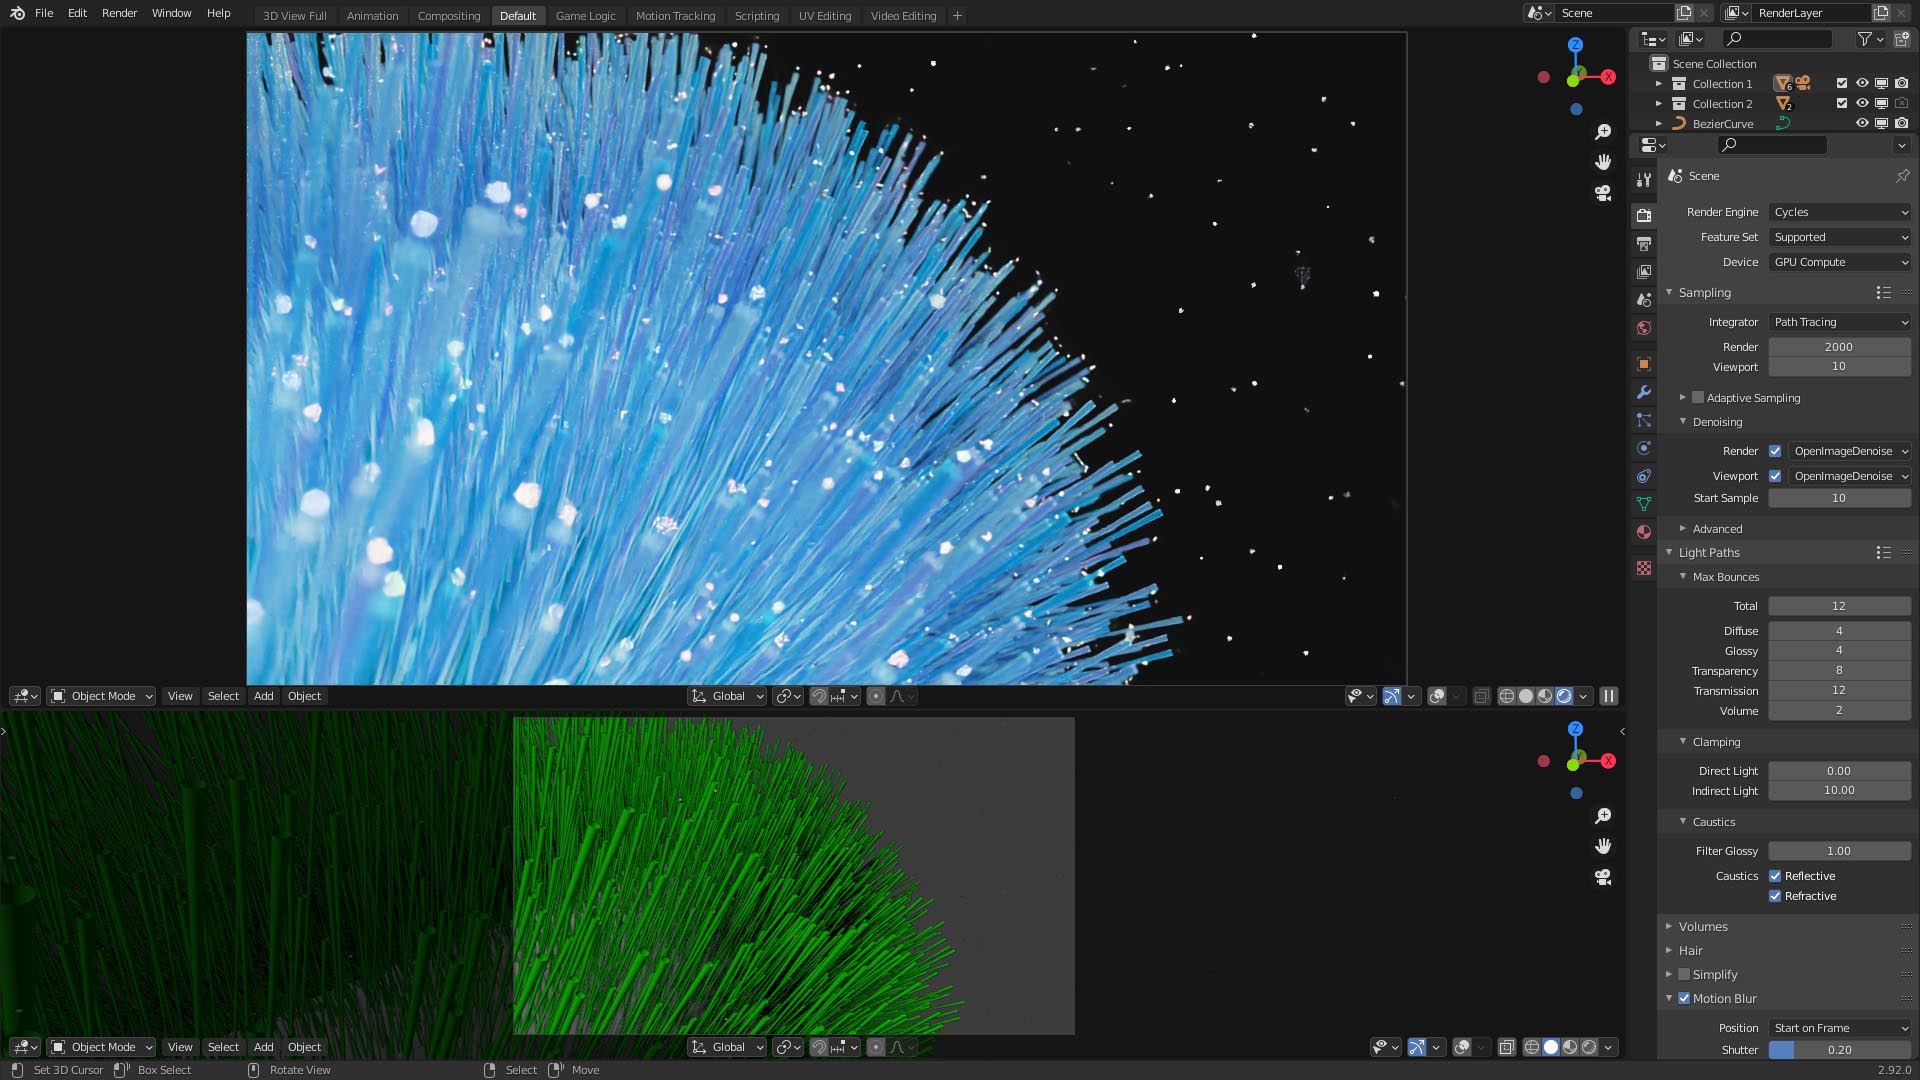Screen dimensions: 1920x1080
Task: Click the Render samples field
Action: coord(1840,347)
